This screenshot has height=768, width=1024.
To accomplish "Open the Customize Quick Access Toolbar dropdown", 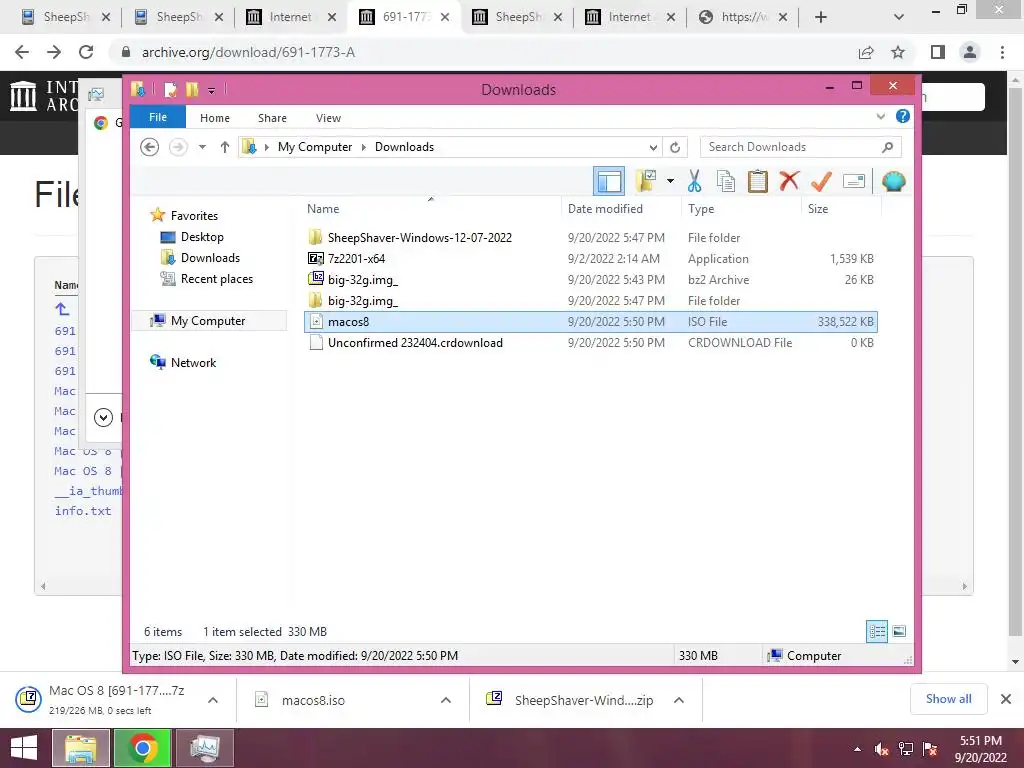I will click(x=212, y=90).
